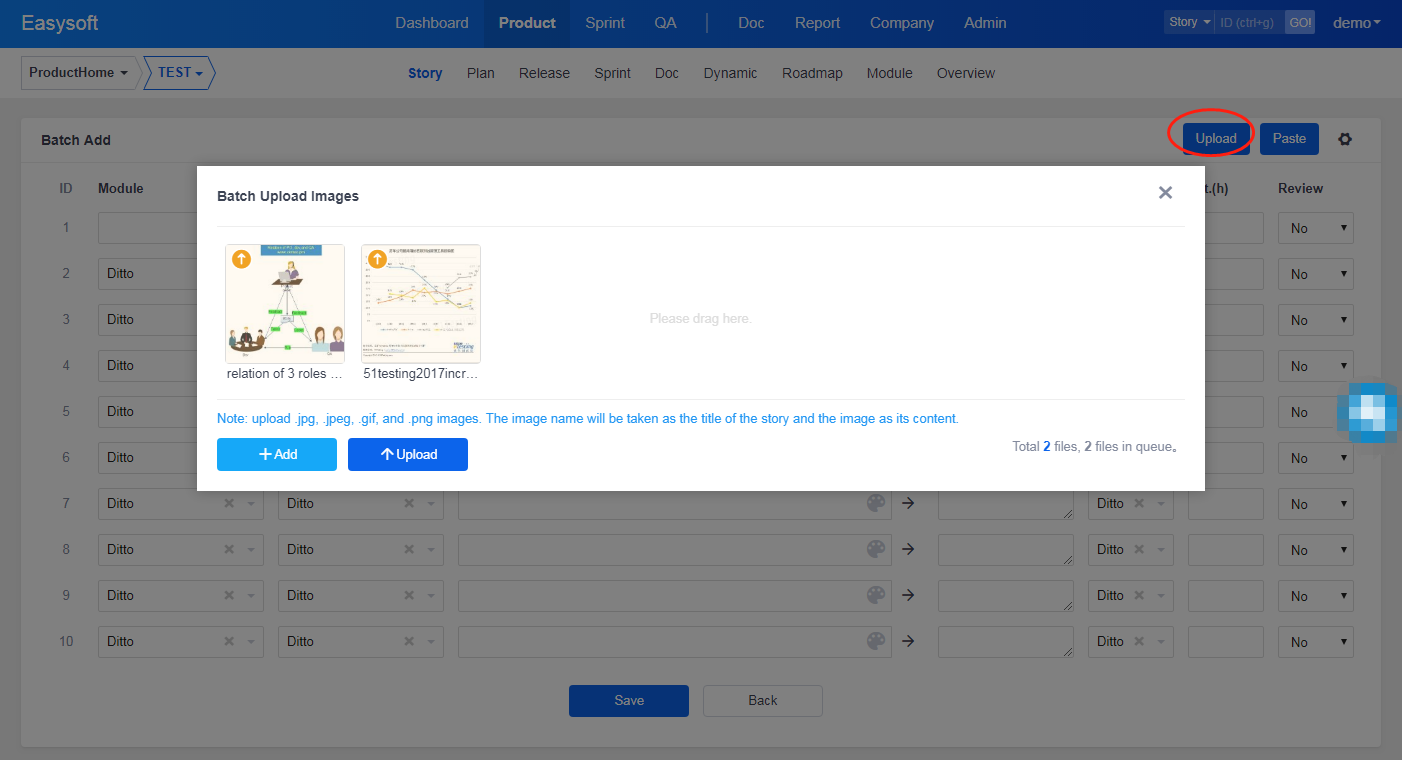Open the QA menu in top navigation

pos(665,23)
